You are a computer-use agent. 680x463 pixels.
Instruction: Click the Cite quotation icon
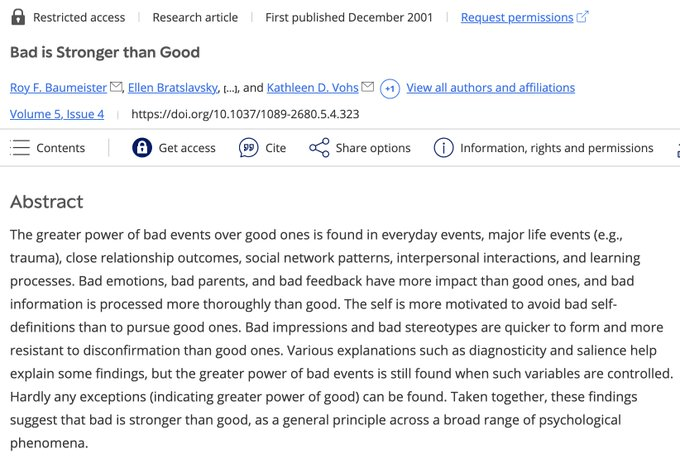coord(249,148)
